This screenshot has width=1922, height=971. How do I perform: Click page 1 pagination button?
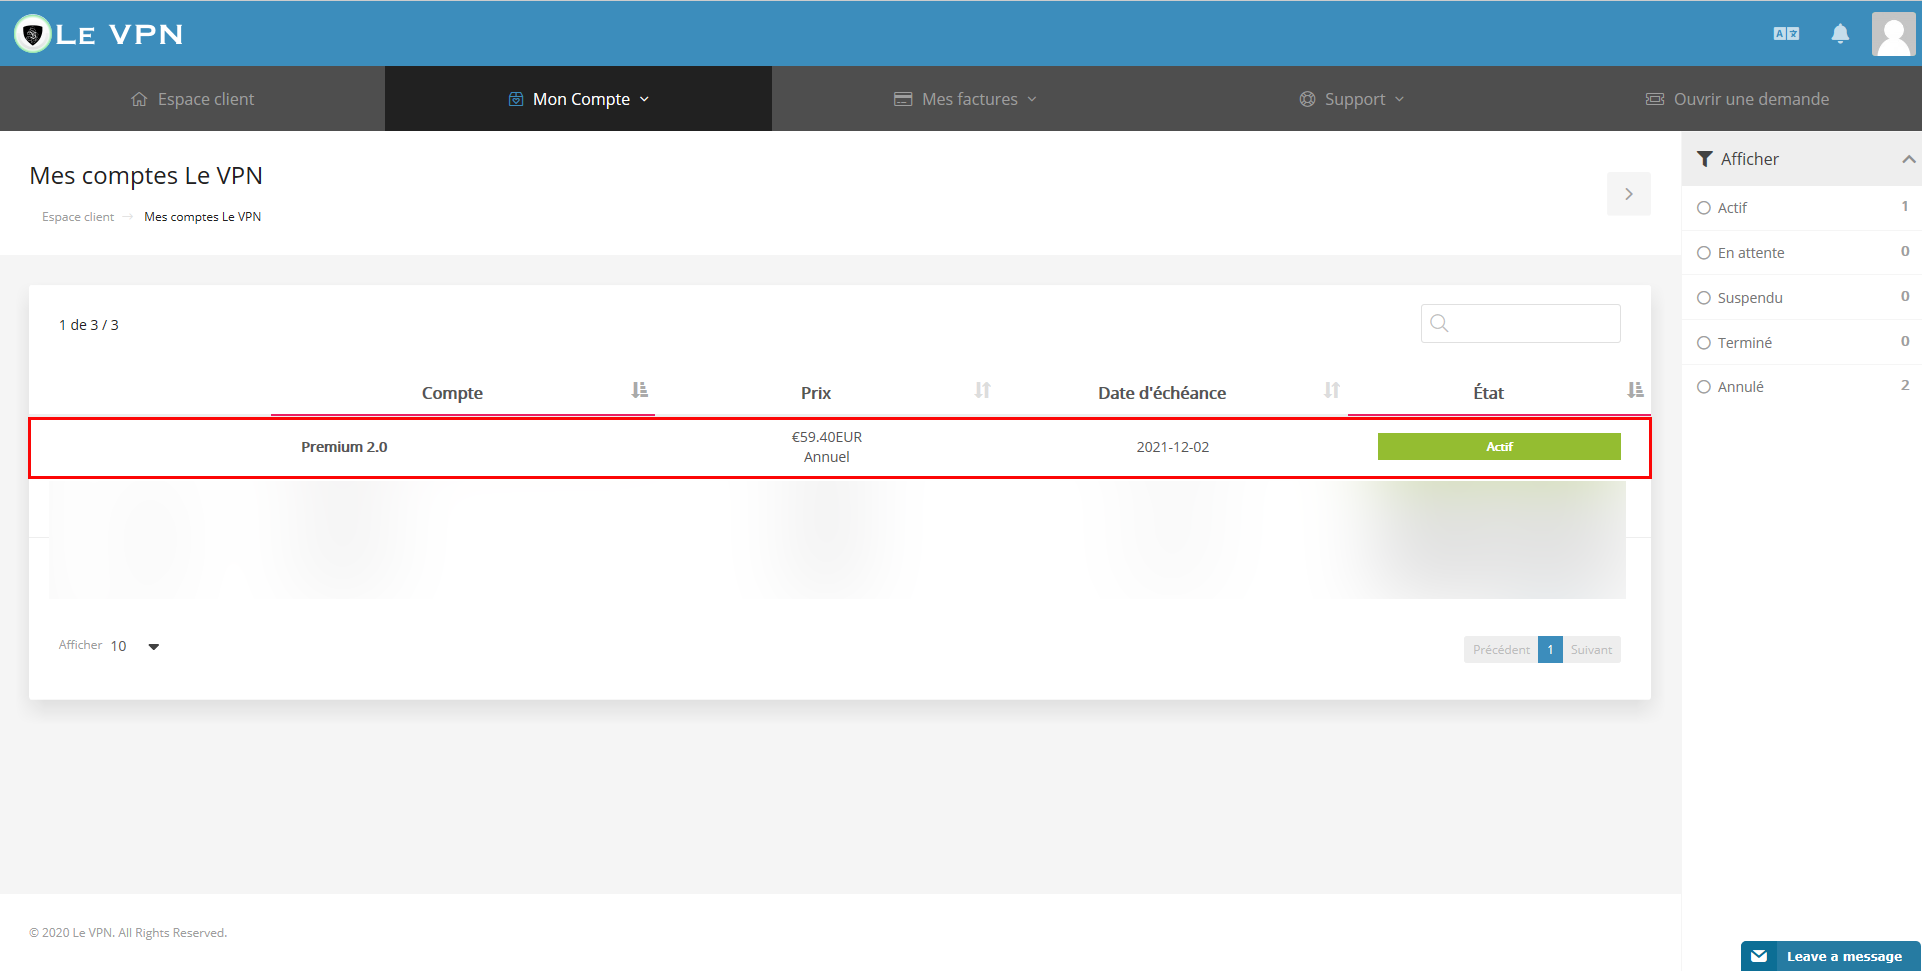(x=1550, y=650)
